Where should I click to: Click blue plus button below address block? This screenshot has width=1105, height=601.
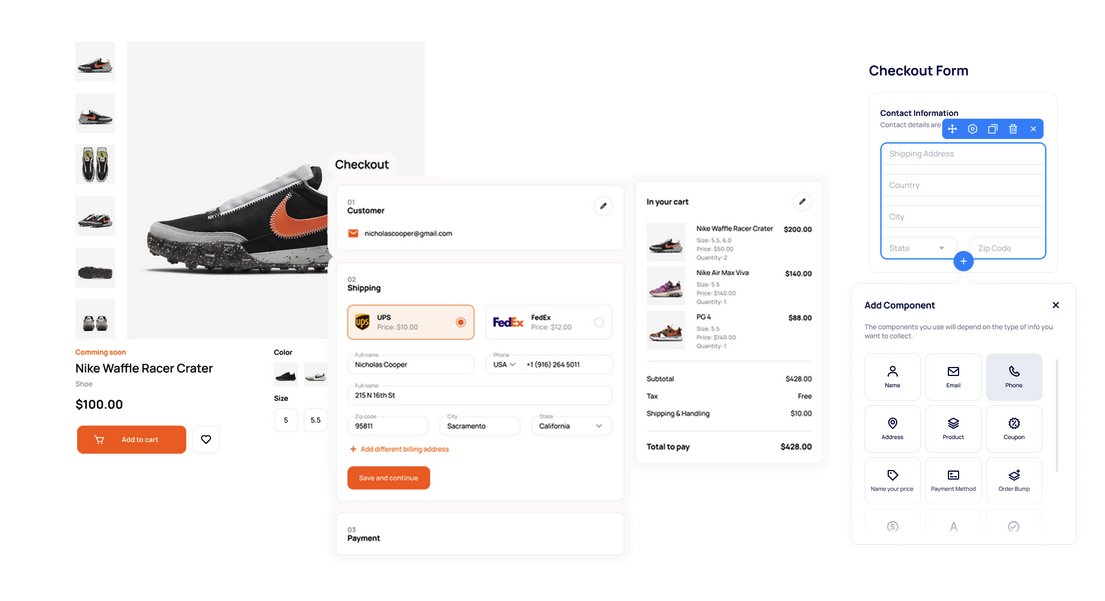963,261
